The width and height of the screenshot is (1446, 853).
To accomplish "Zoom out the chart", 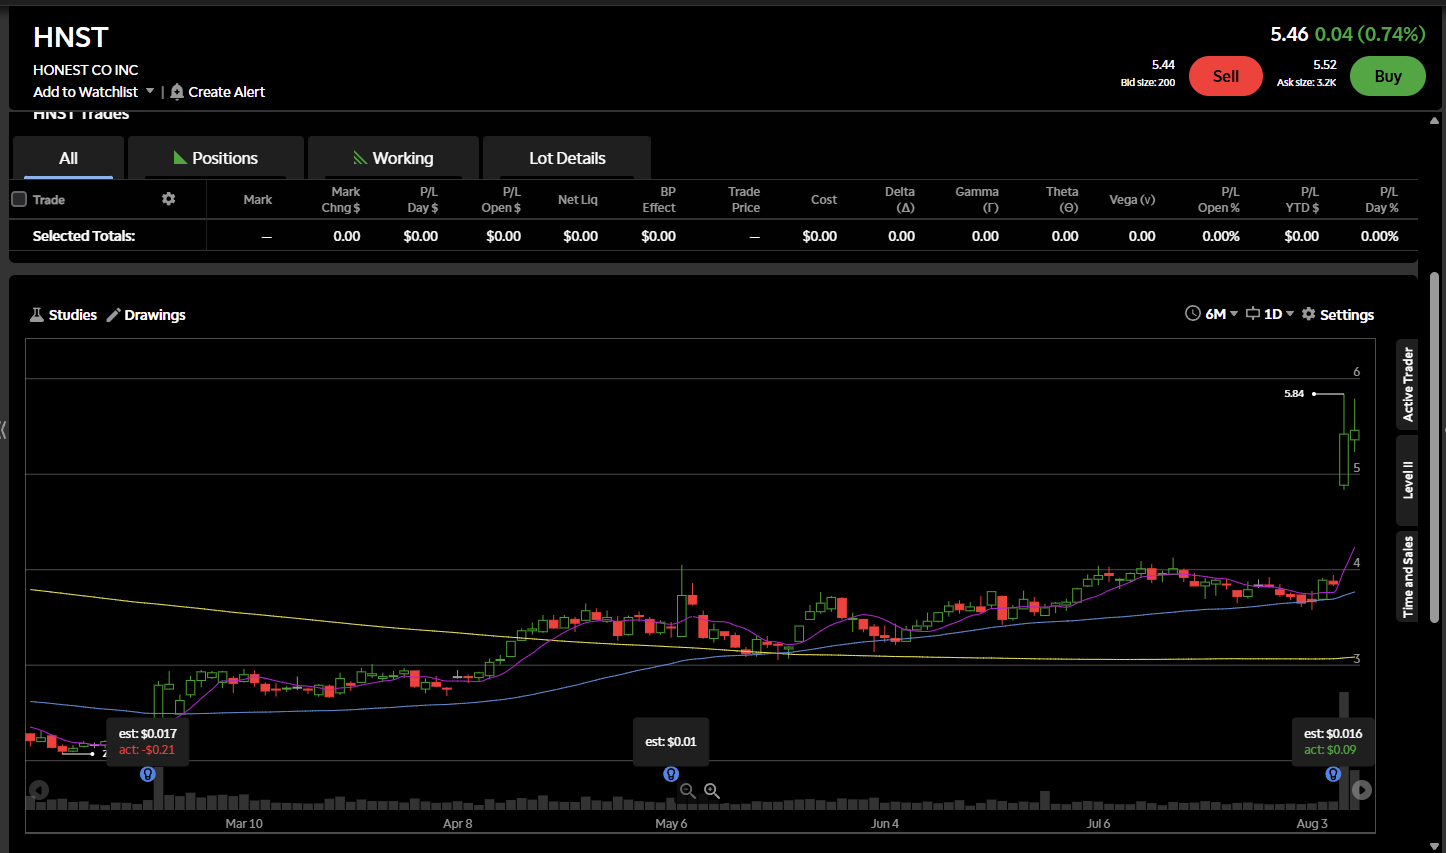I will click(688, 791).
